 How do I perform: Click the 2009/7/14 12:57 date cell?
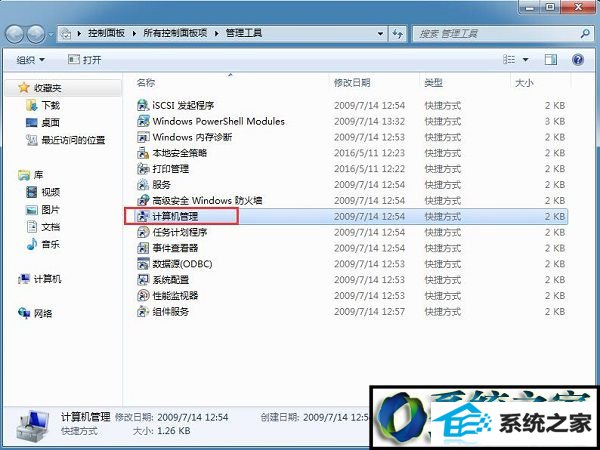pyautogui.click(x=369, y=311)
